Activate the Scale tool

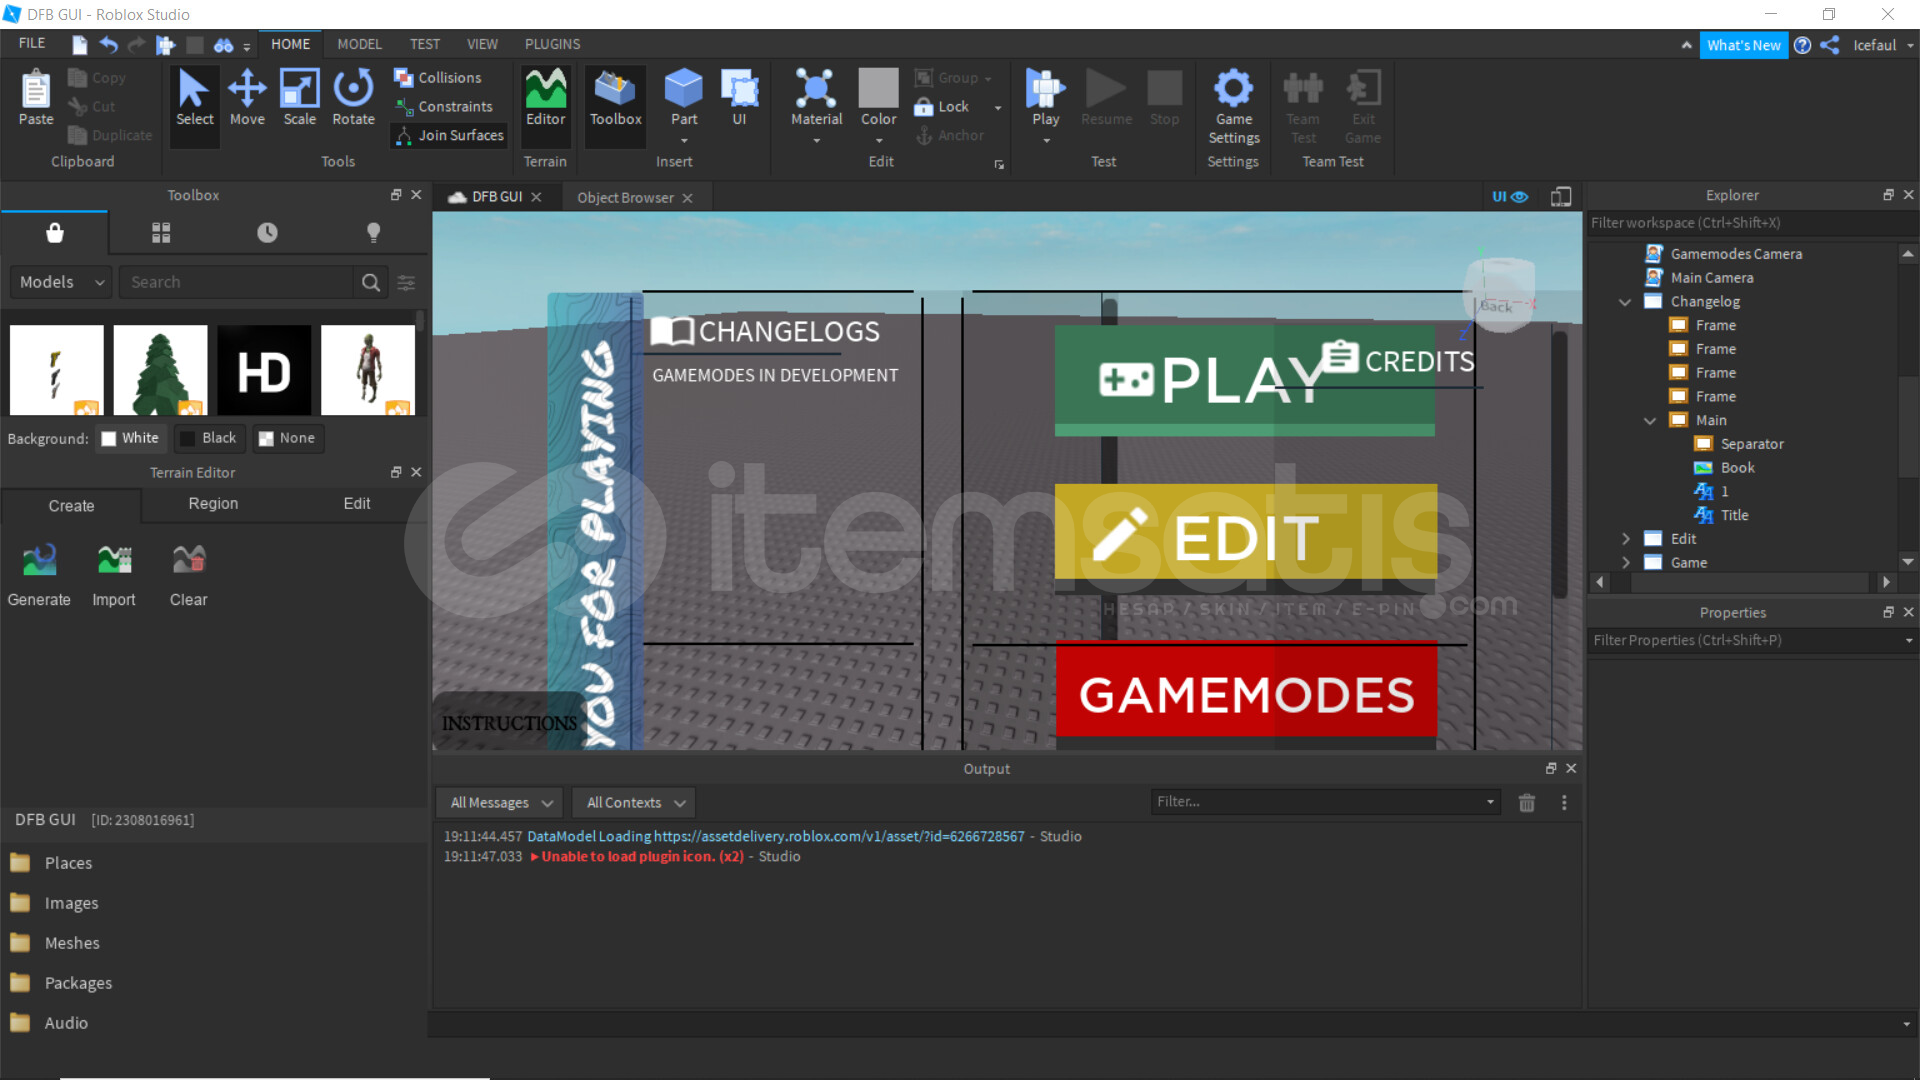pos(299,100)
